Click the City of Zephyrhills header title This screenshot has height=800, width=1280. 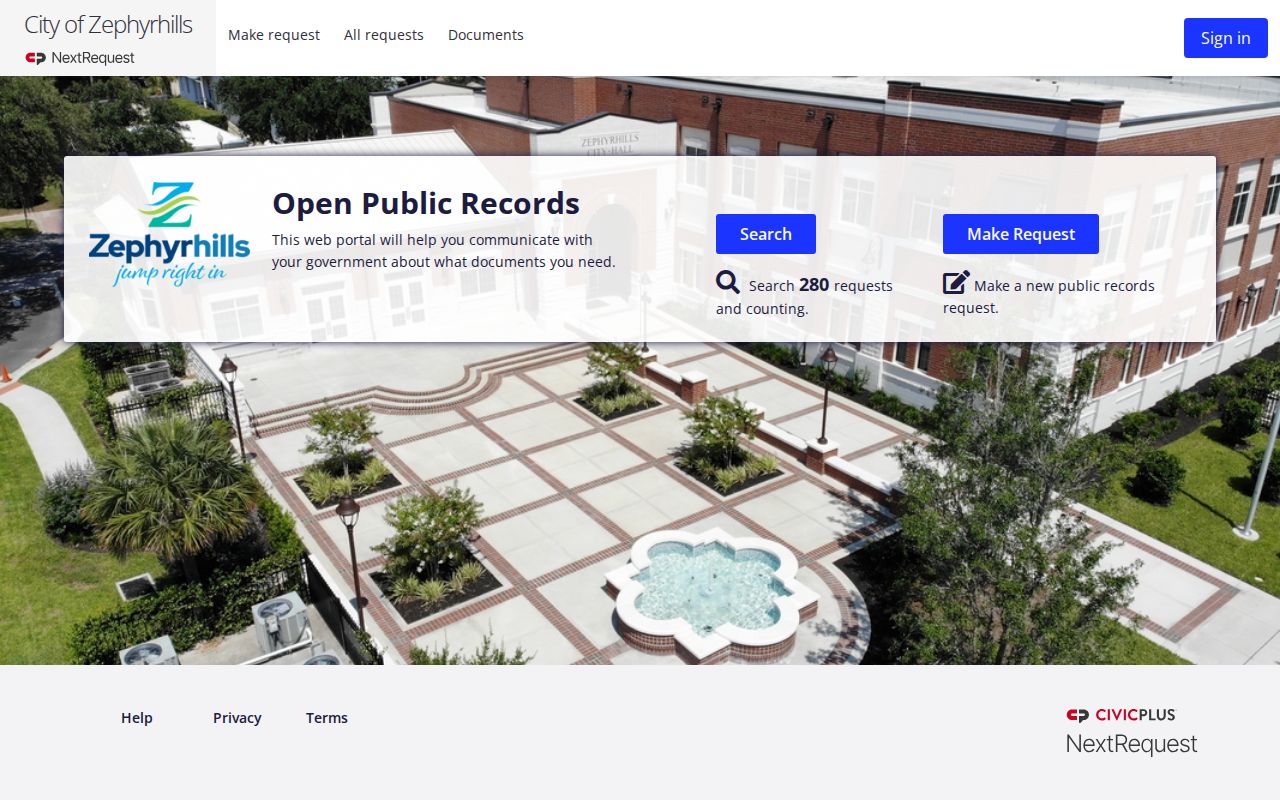click(108, 25)
